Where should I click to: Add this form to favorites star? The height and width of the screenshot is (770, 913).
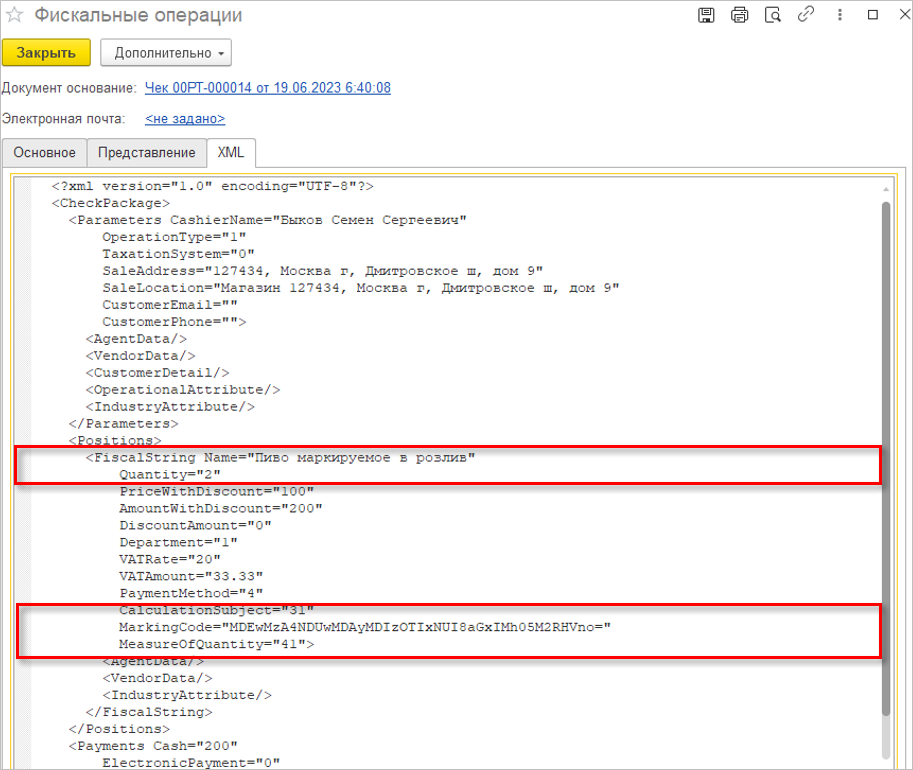(15, 17)
